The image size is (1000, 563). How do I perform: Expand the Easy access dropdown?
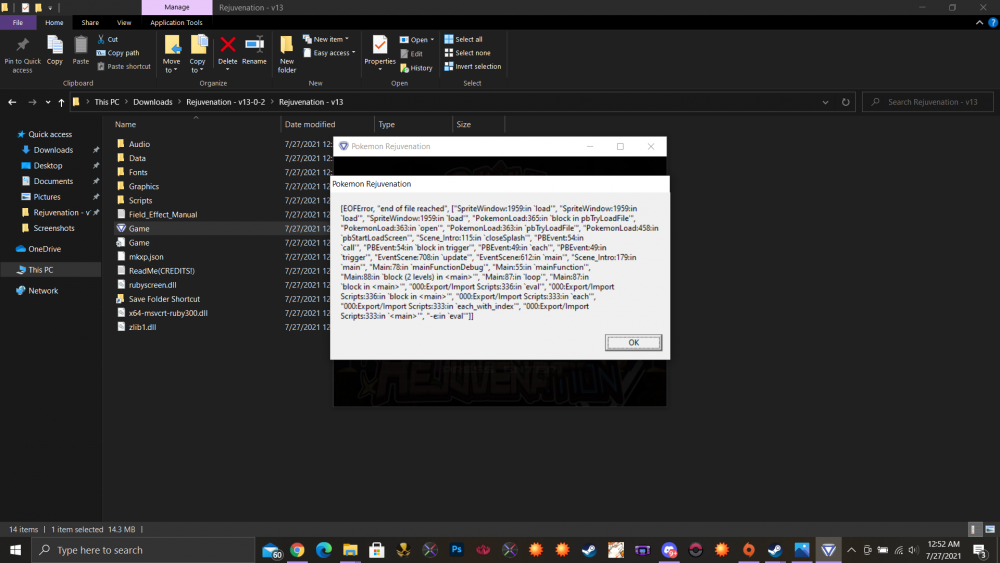pos(332,53)
